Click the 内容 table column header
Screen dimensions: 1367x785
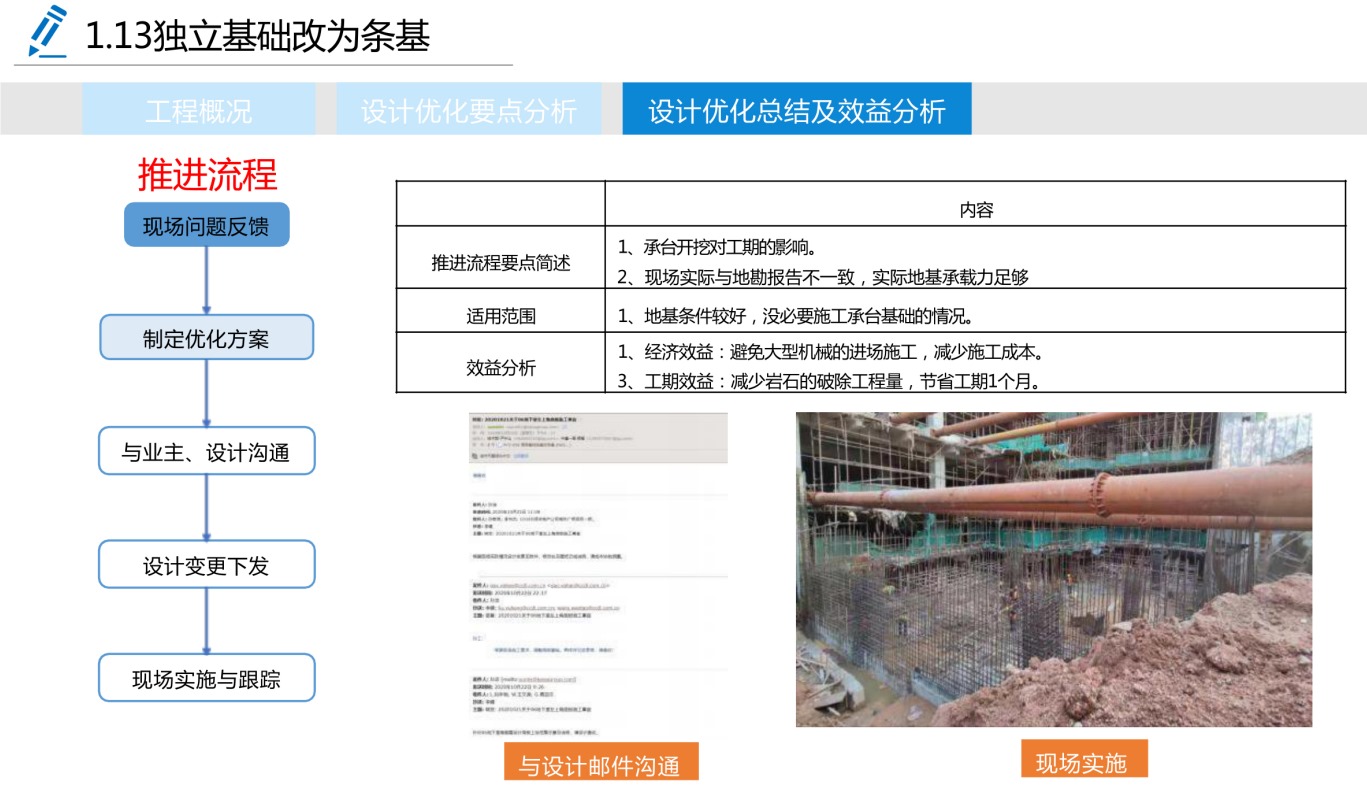point(975,210)
